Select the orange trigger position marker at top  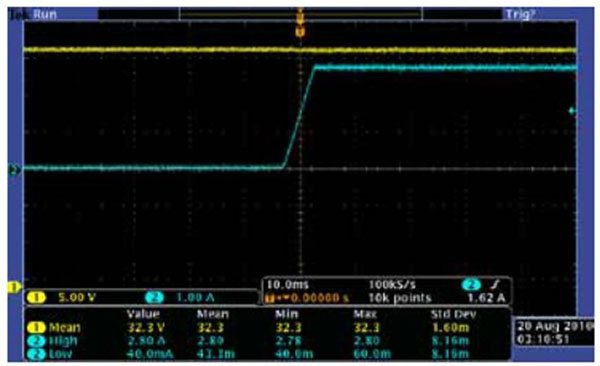[300, 31]
